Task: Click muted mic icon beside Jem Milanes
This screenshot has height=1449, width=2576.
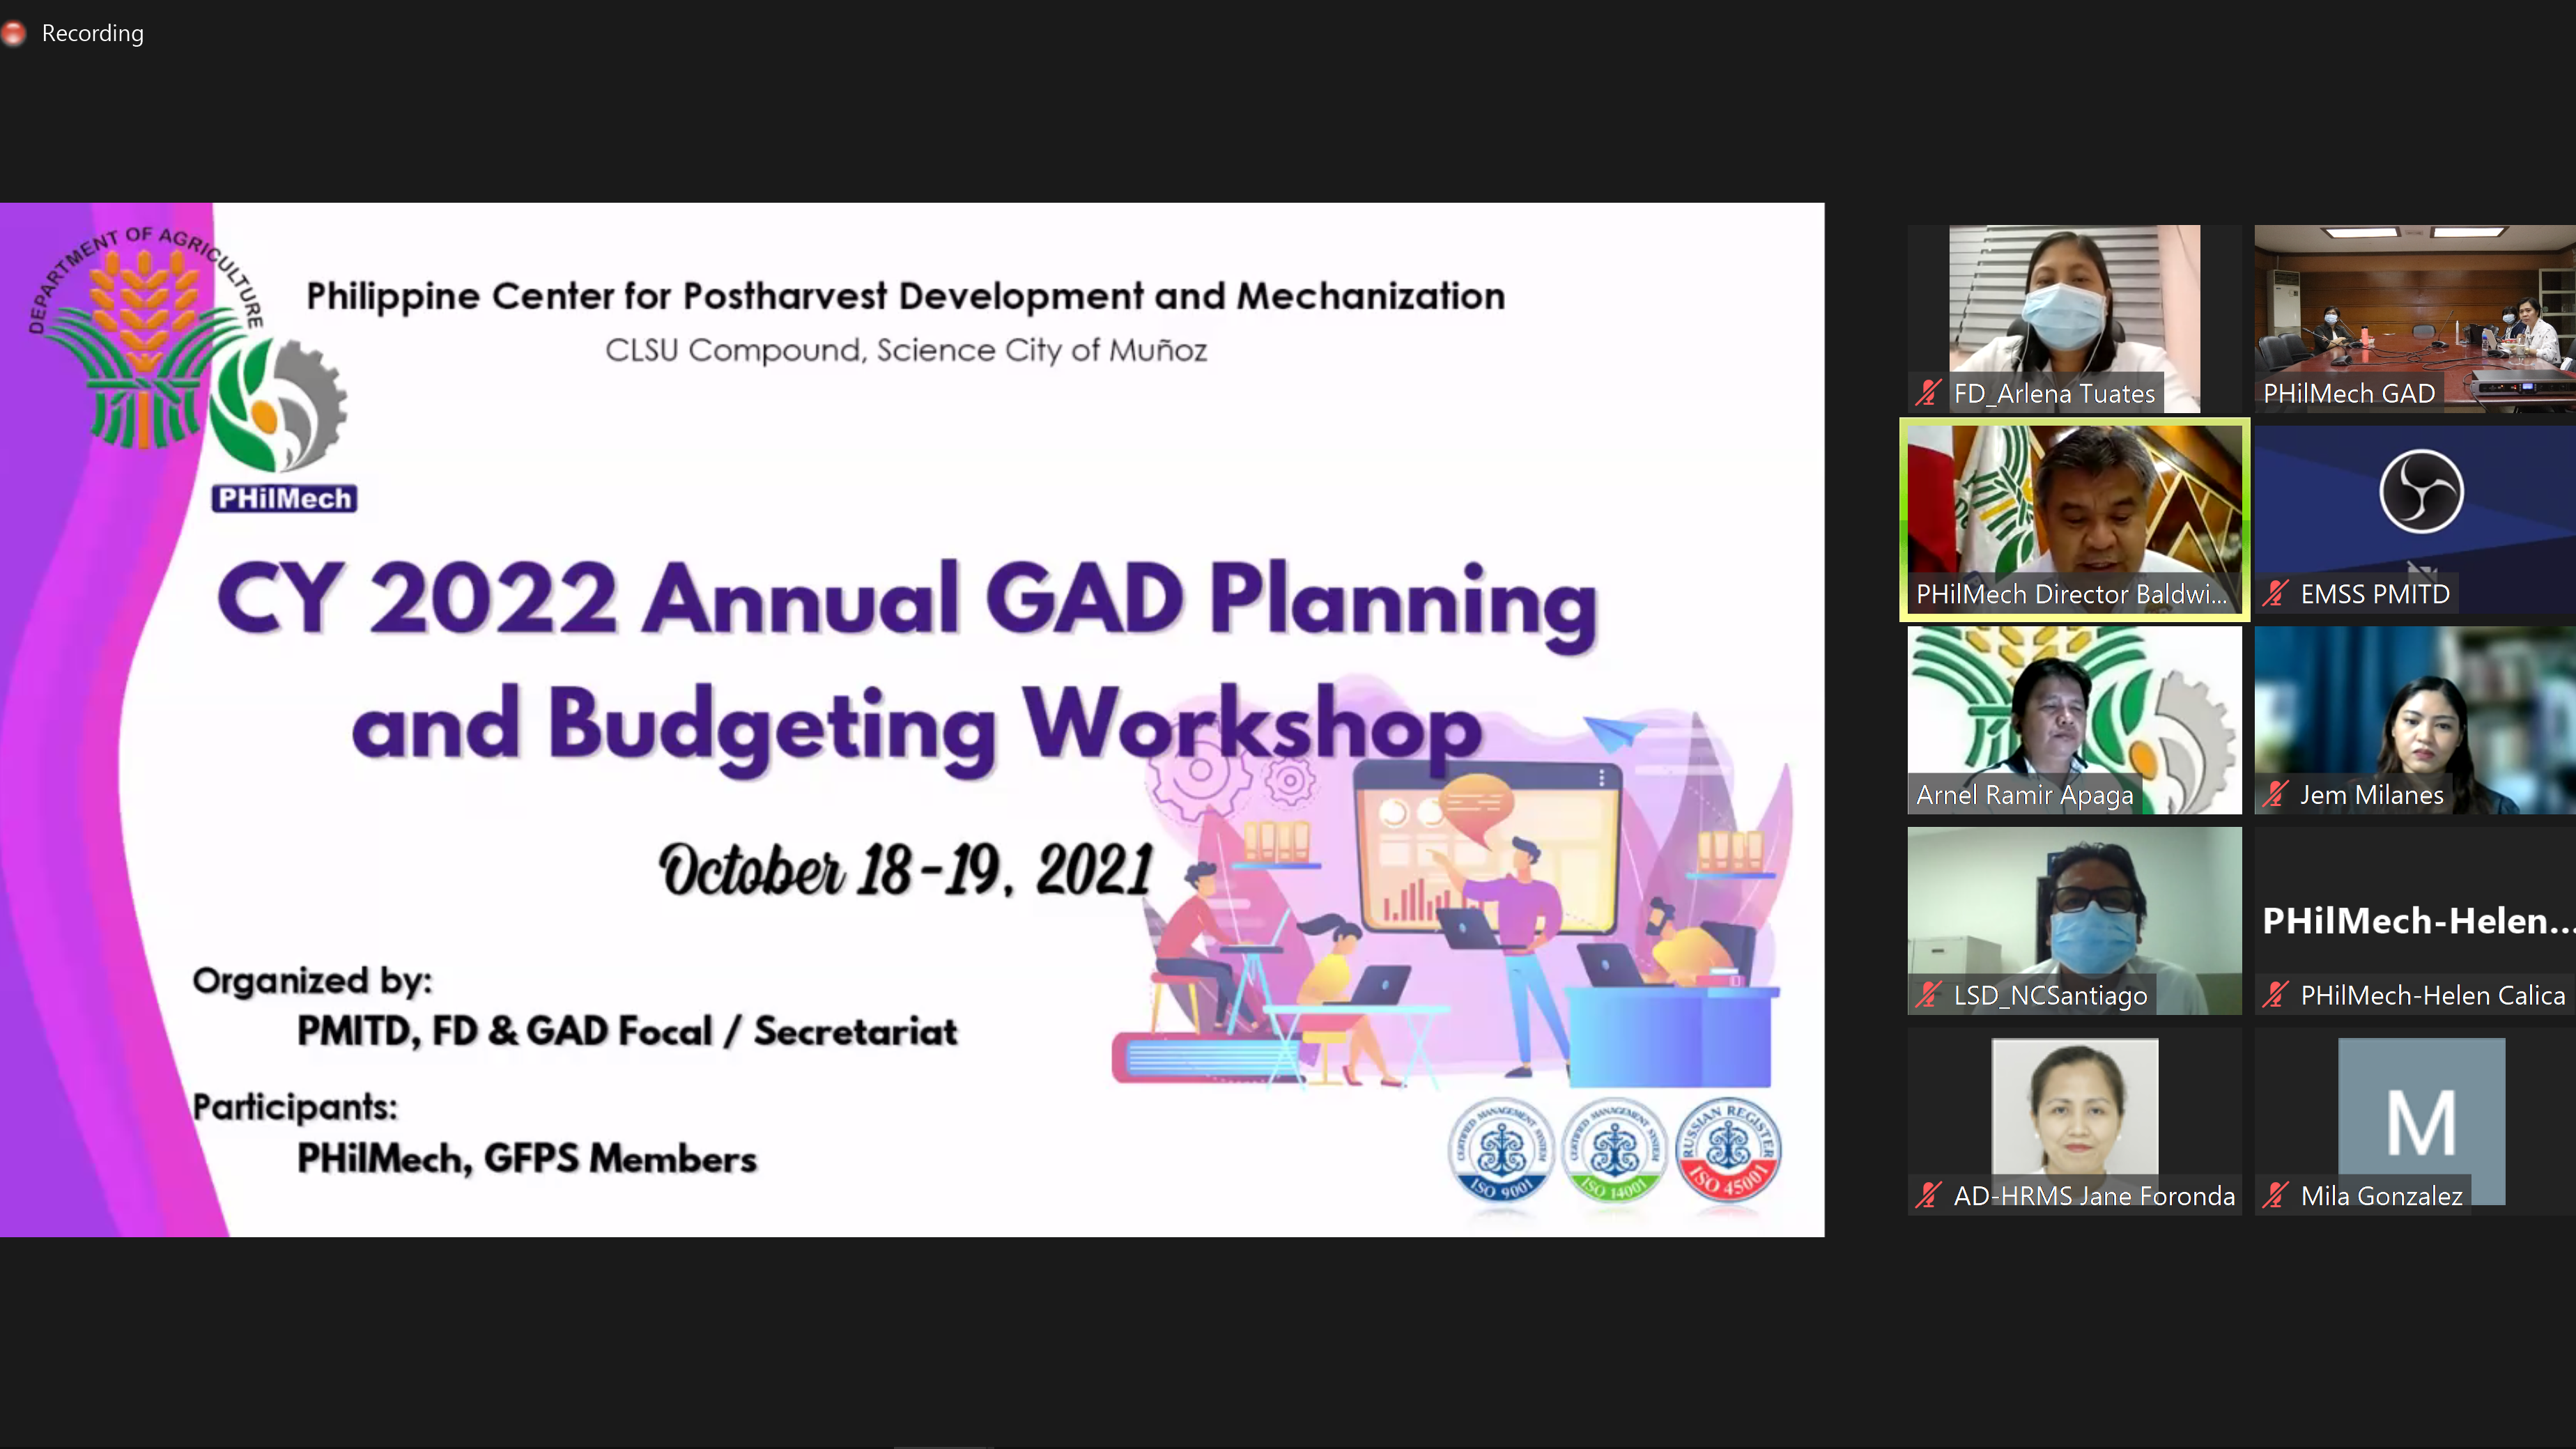Action: pyautogui.click(x=2275, y=795)
